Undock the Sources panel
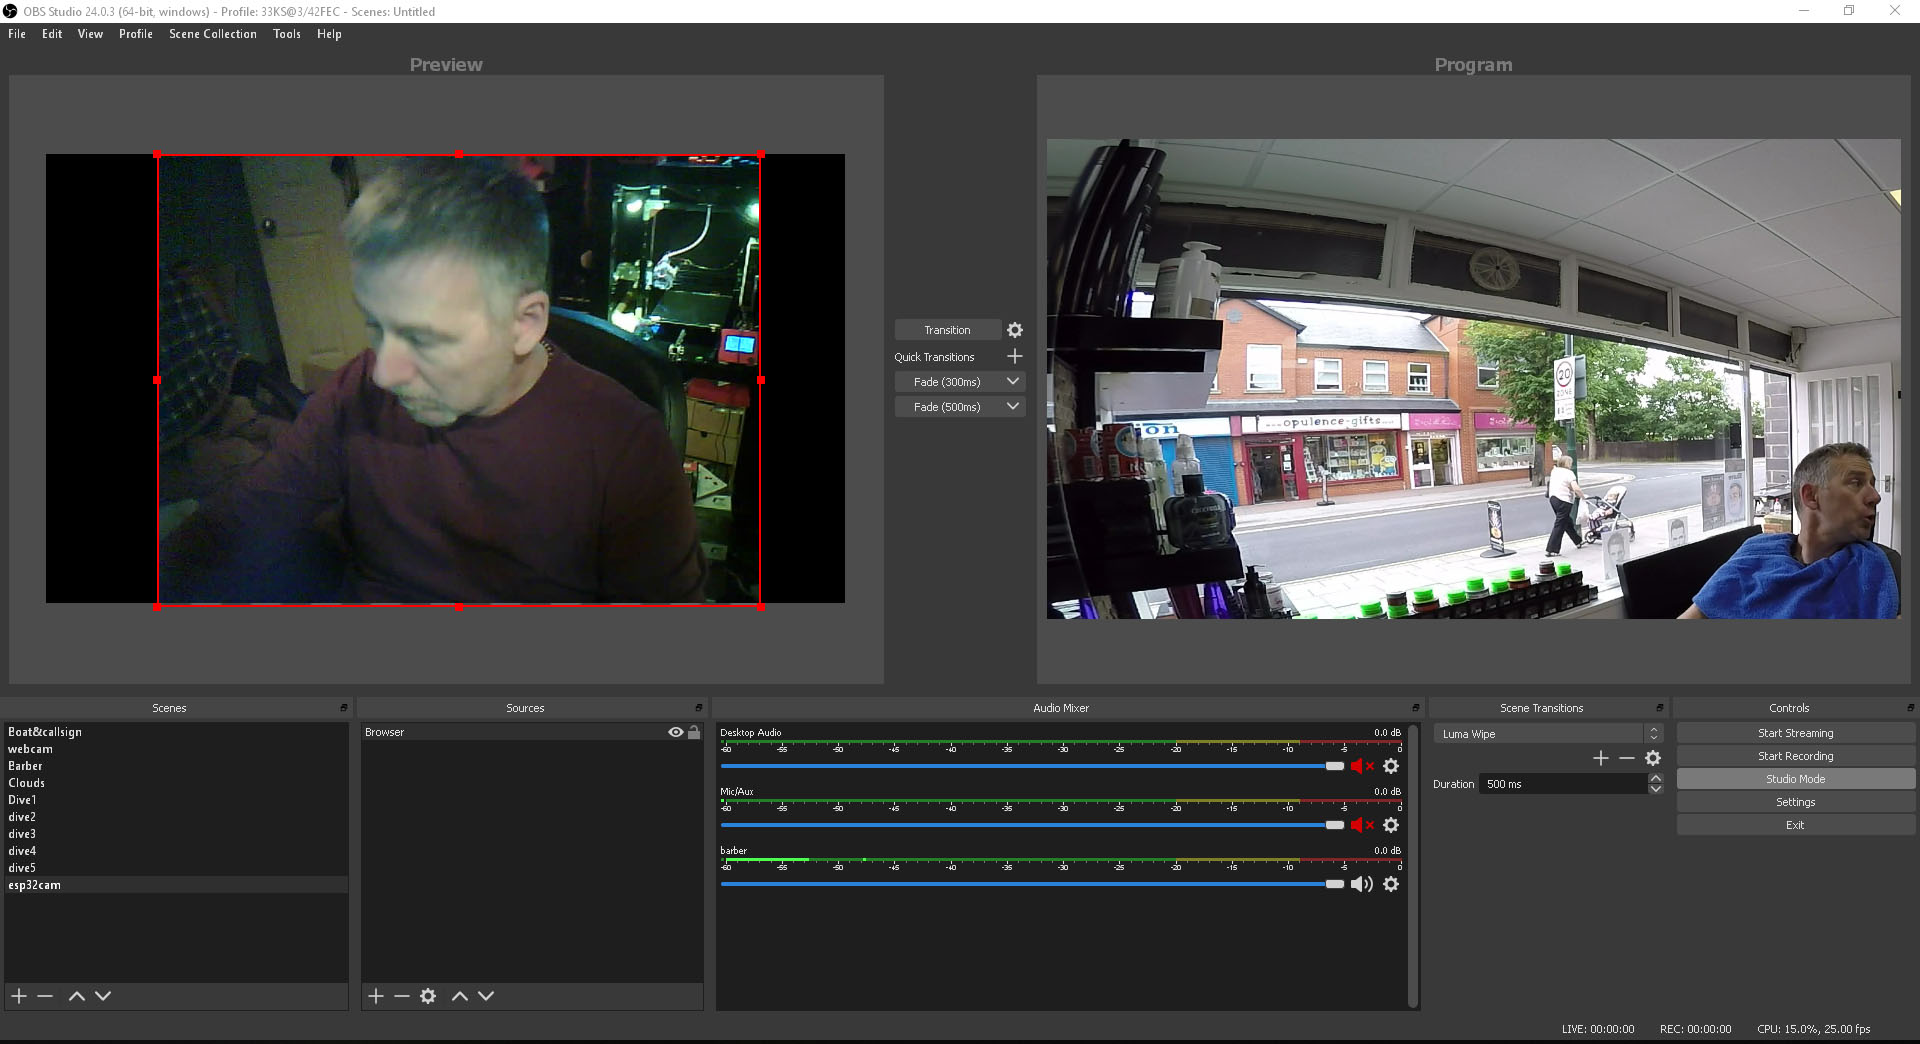1920x1044 pixels. click(699, 708)
